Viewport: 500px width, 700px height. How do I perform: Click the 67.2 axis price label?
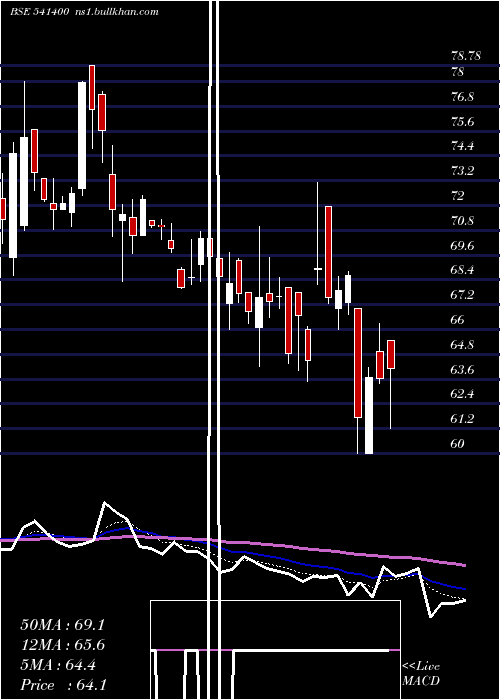462,295
